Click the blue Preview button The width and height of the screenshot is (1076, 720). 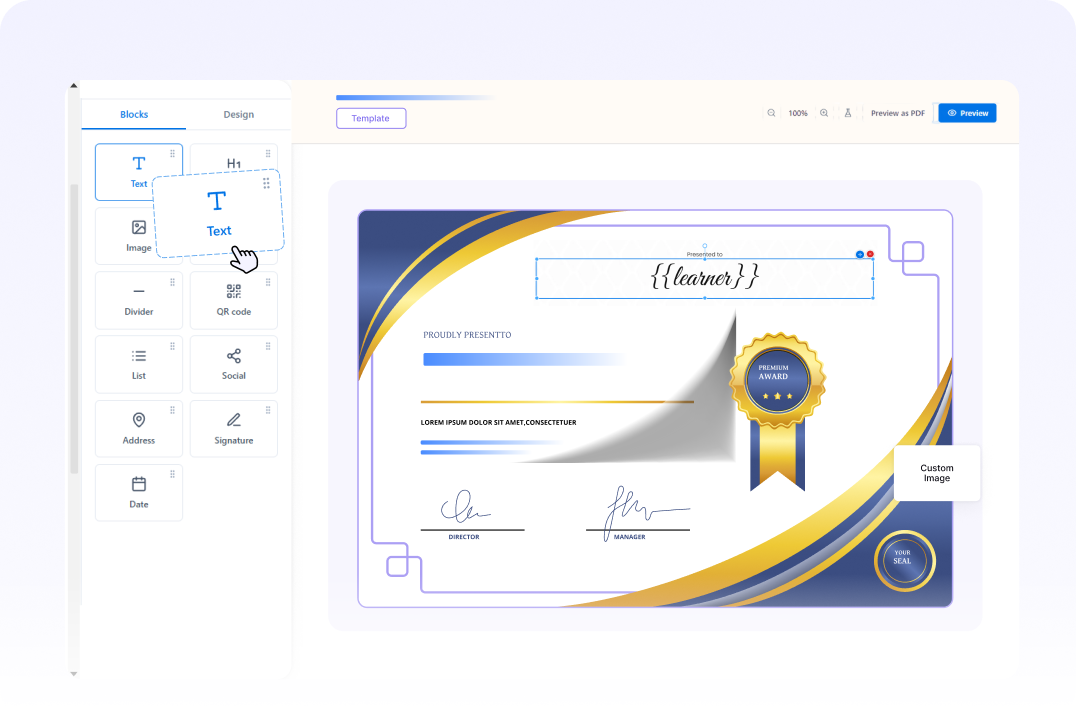968,113
